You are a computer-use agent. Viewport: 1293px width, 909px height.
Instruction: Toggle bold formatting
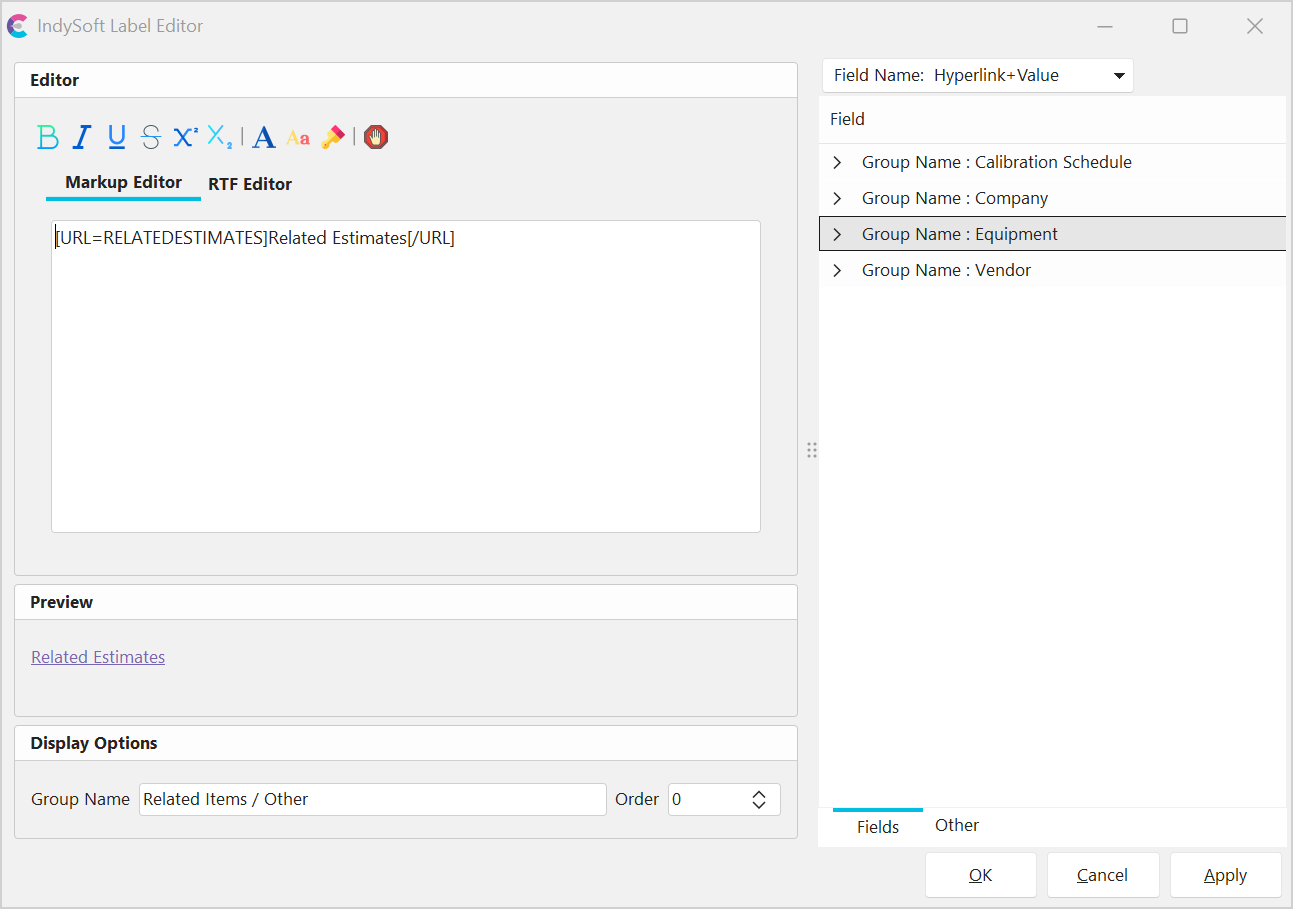click(47, 137)
